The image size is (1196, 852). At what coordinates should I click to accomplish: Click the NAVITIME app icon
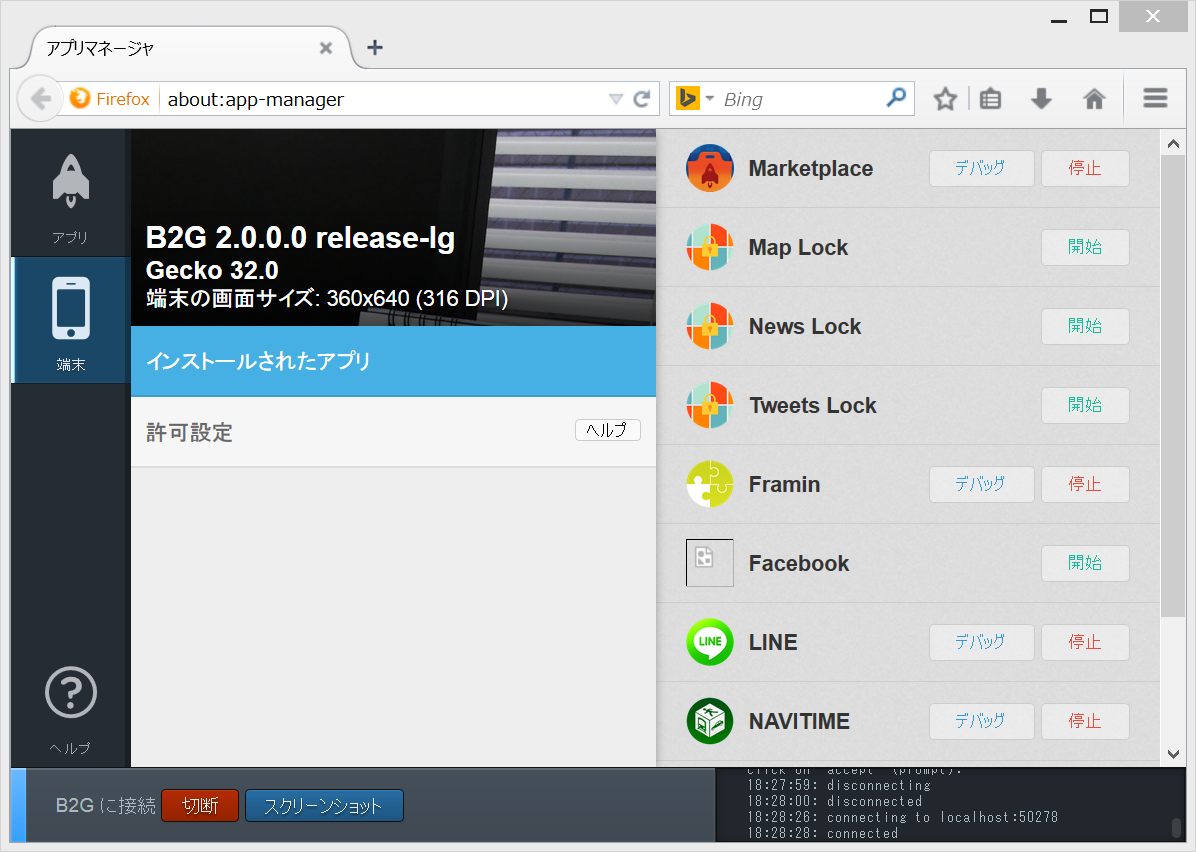[709, 721]
